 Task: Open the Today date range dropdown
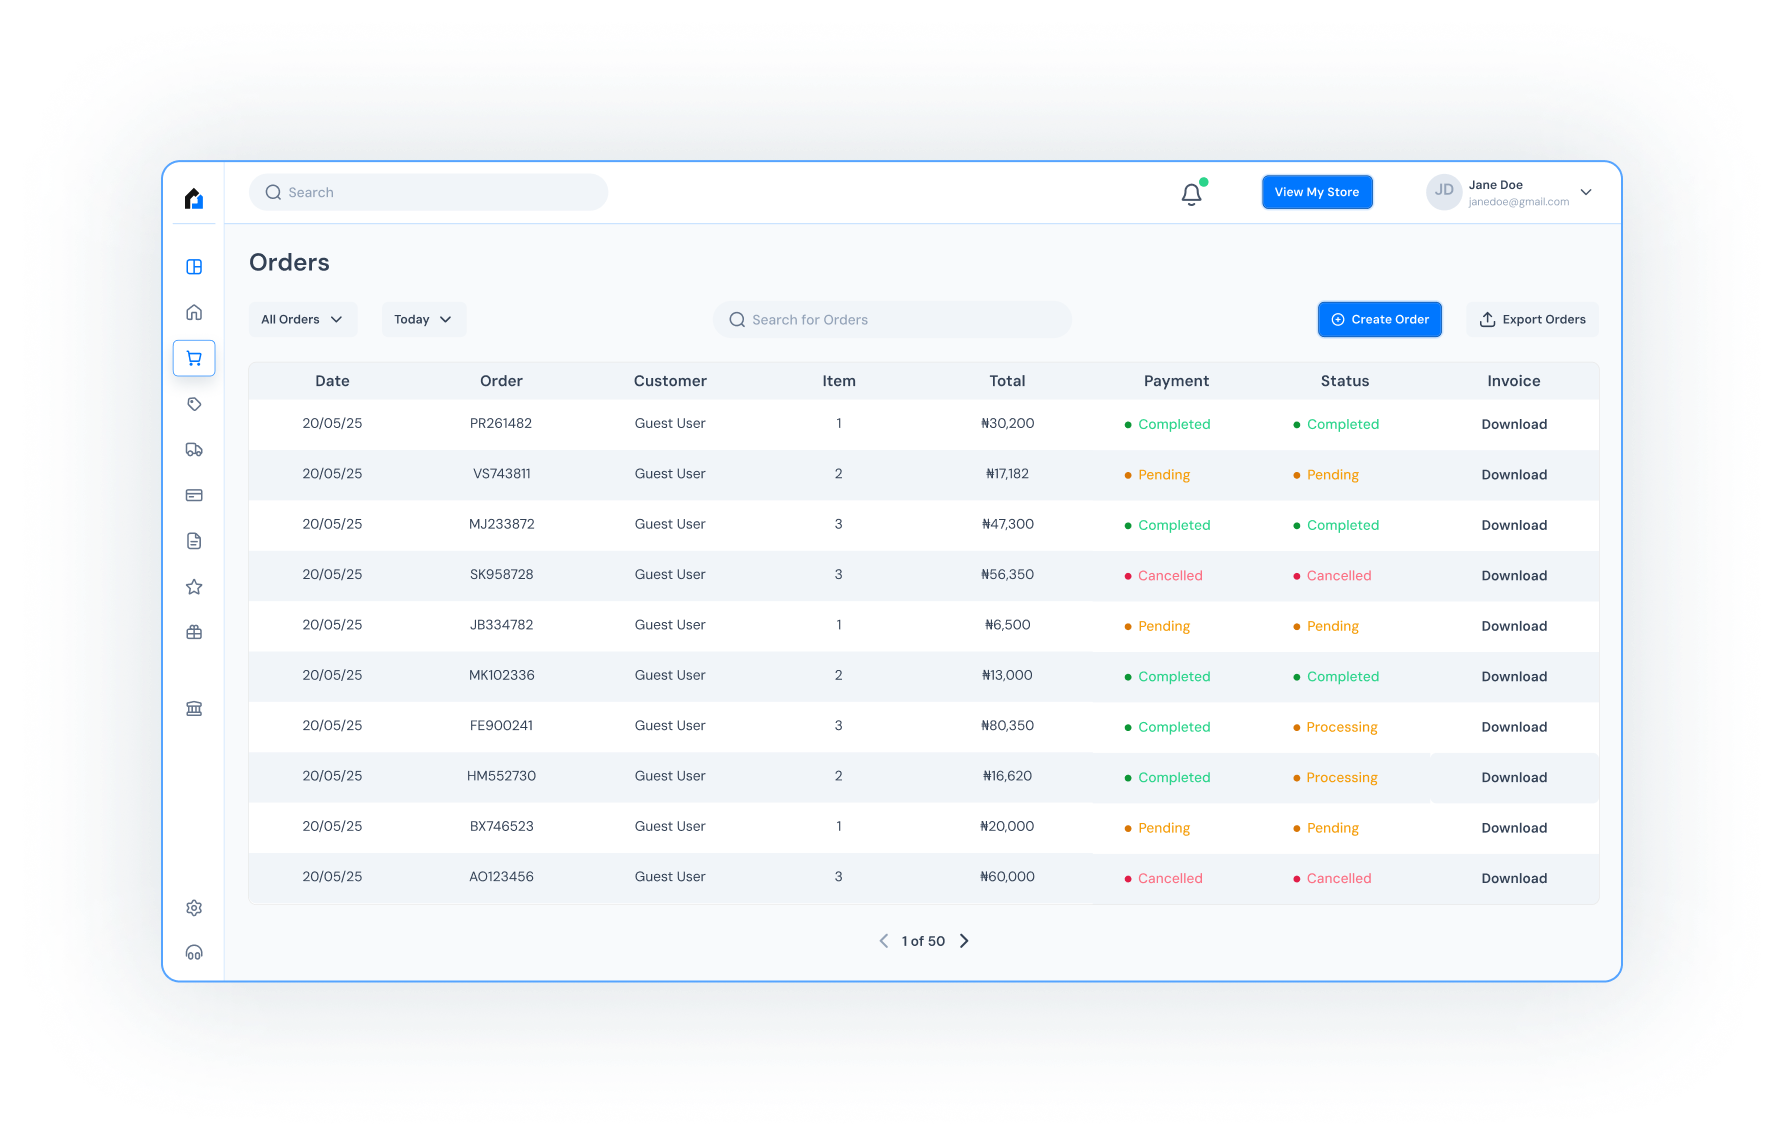coord(423,320)
